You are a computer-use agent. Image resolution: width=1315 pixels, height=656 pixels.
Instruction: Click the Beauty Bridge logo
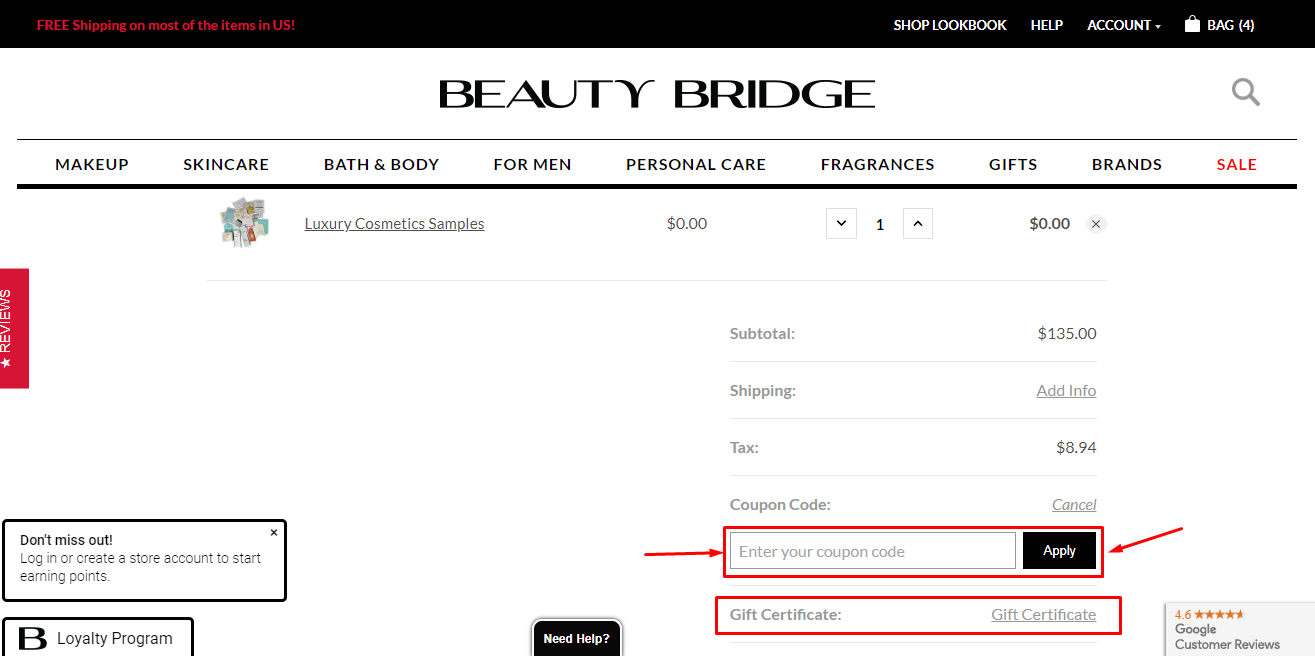657,94
